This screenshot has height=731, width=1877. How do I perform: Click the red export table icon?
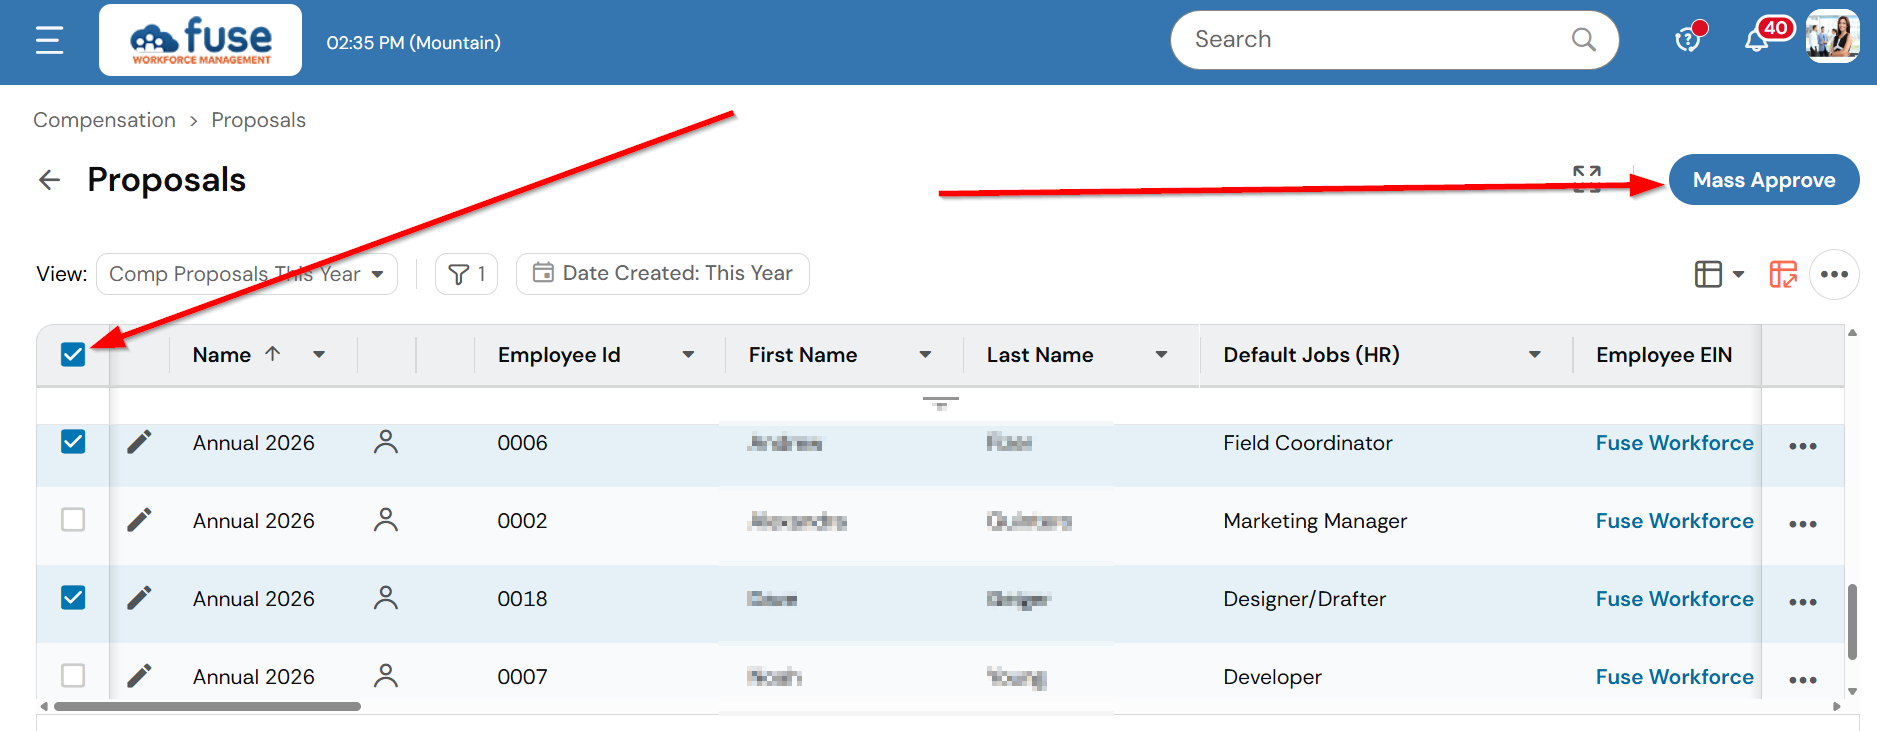point(1782,274)
